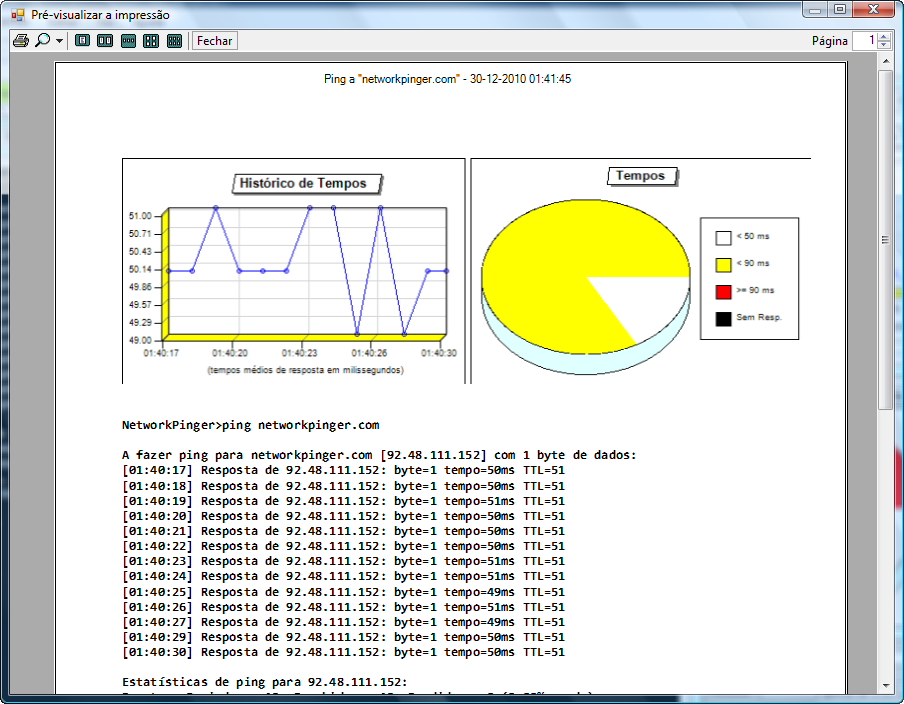Click the red '>= 90 ms' legend swatch
The image size is (904, 704).
pyautogui.click(x=724, y=292)
